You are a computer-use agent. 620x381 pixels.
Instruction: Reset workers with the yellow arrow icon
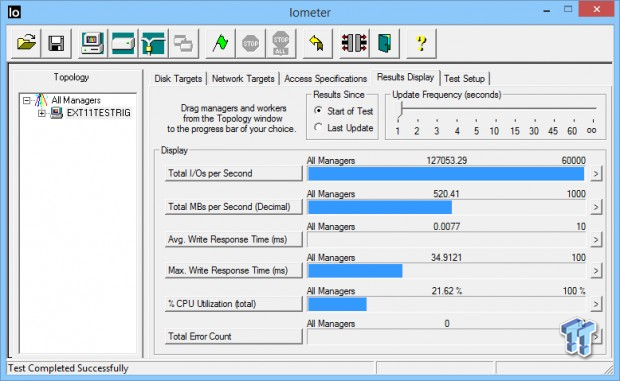(317, 43)
